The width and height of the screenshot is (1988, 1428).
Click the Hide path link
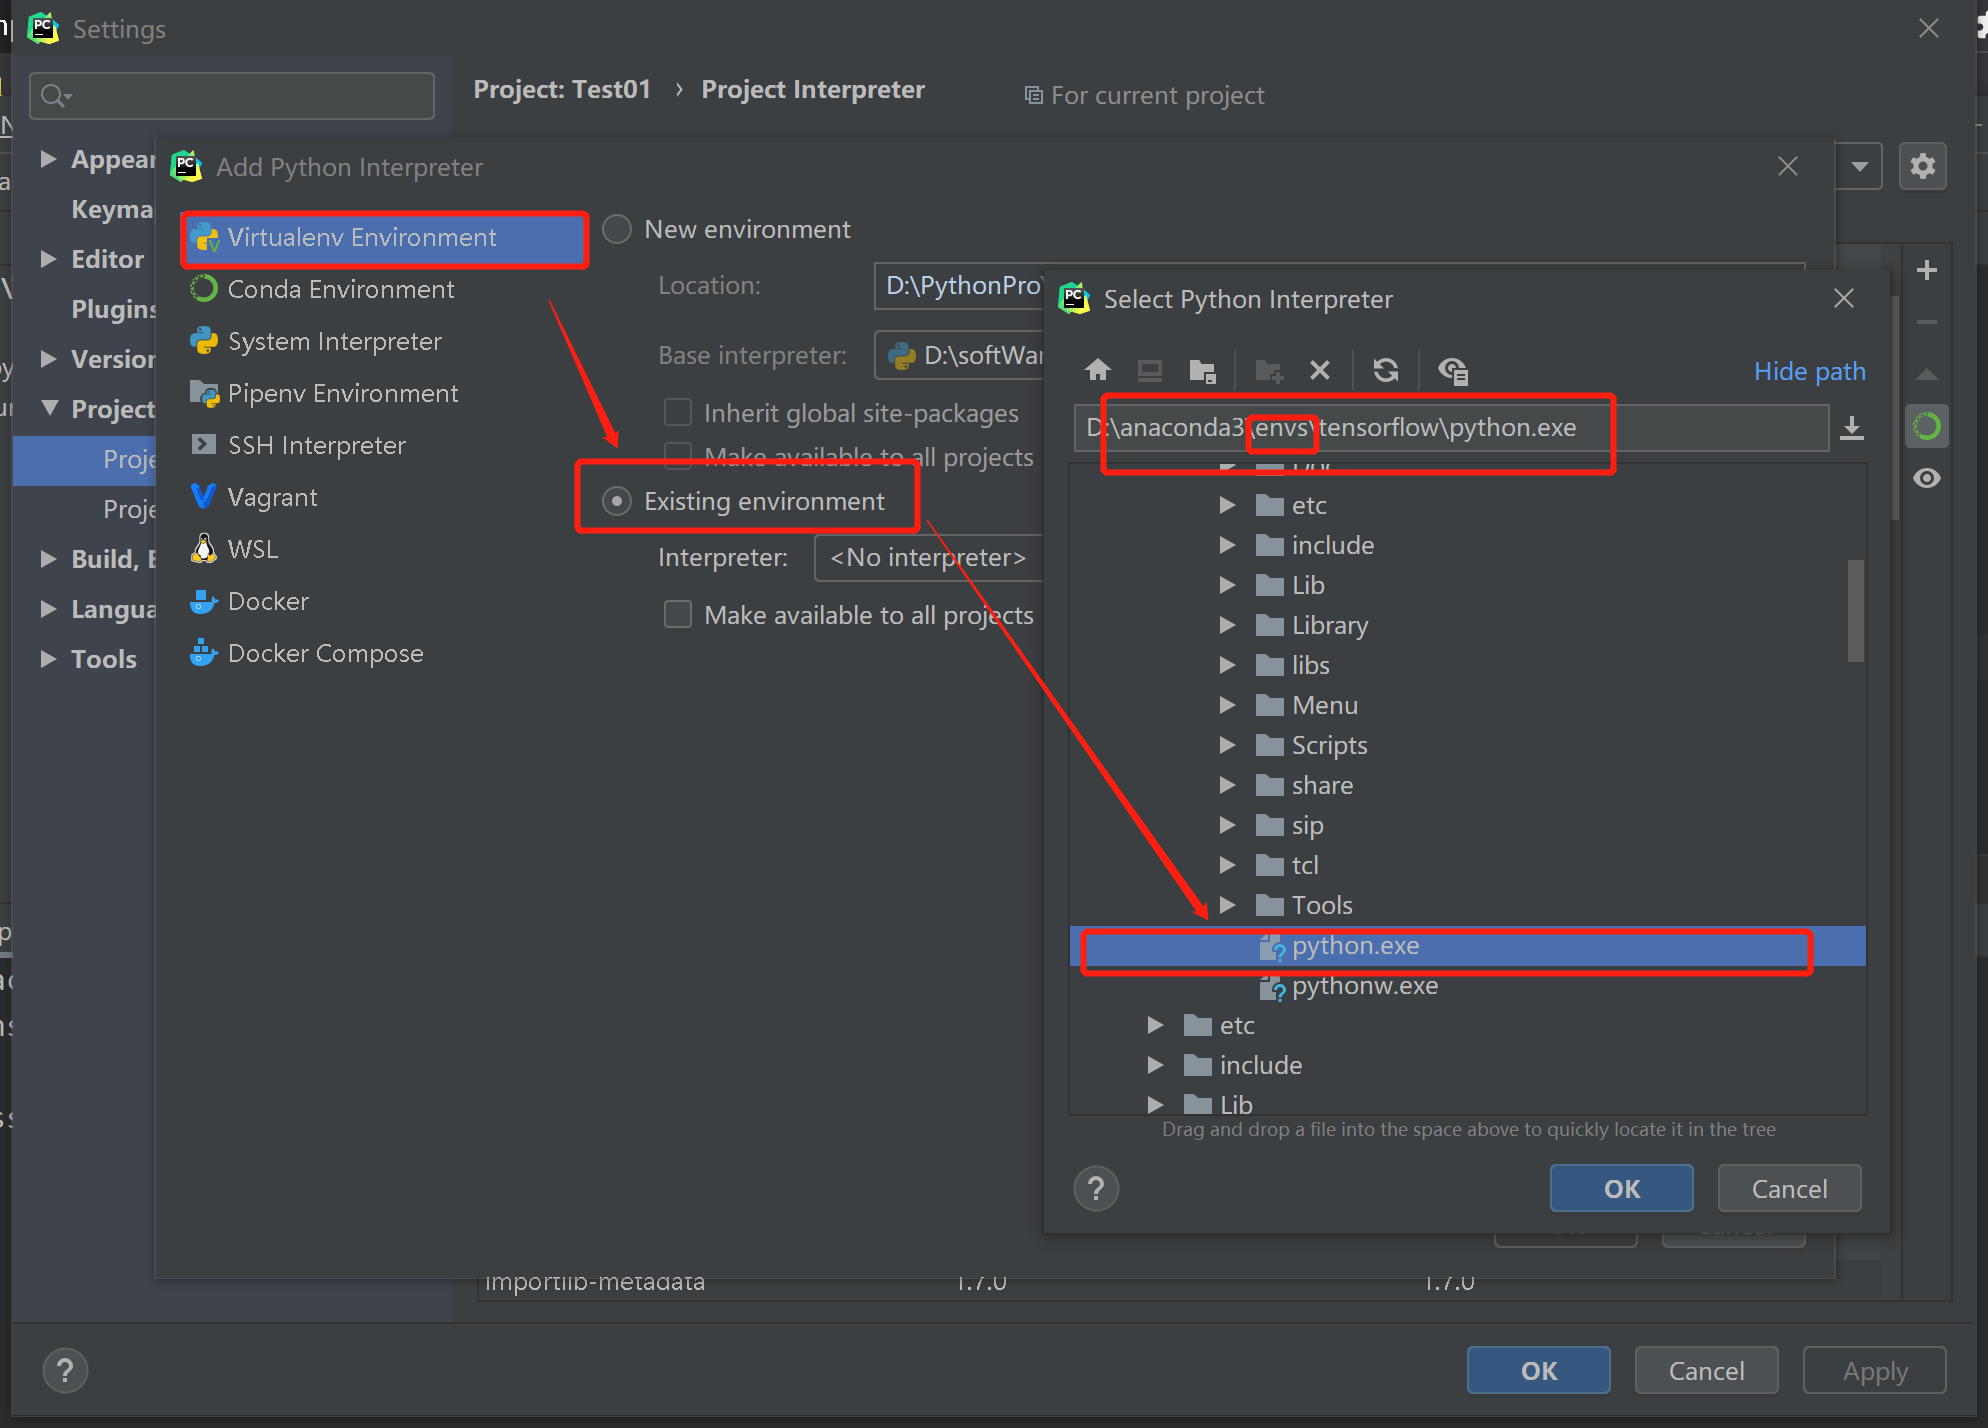1809,371
